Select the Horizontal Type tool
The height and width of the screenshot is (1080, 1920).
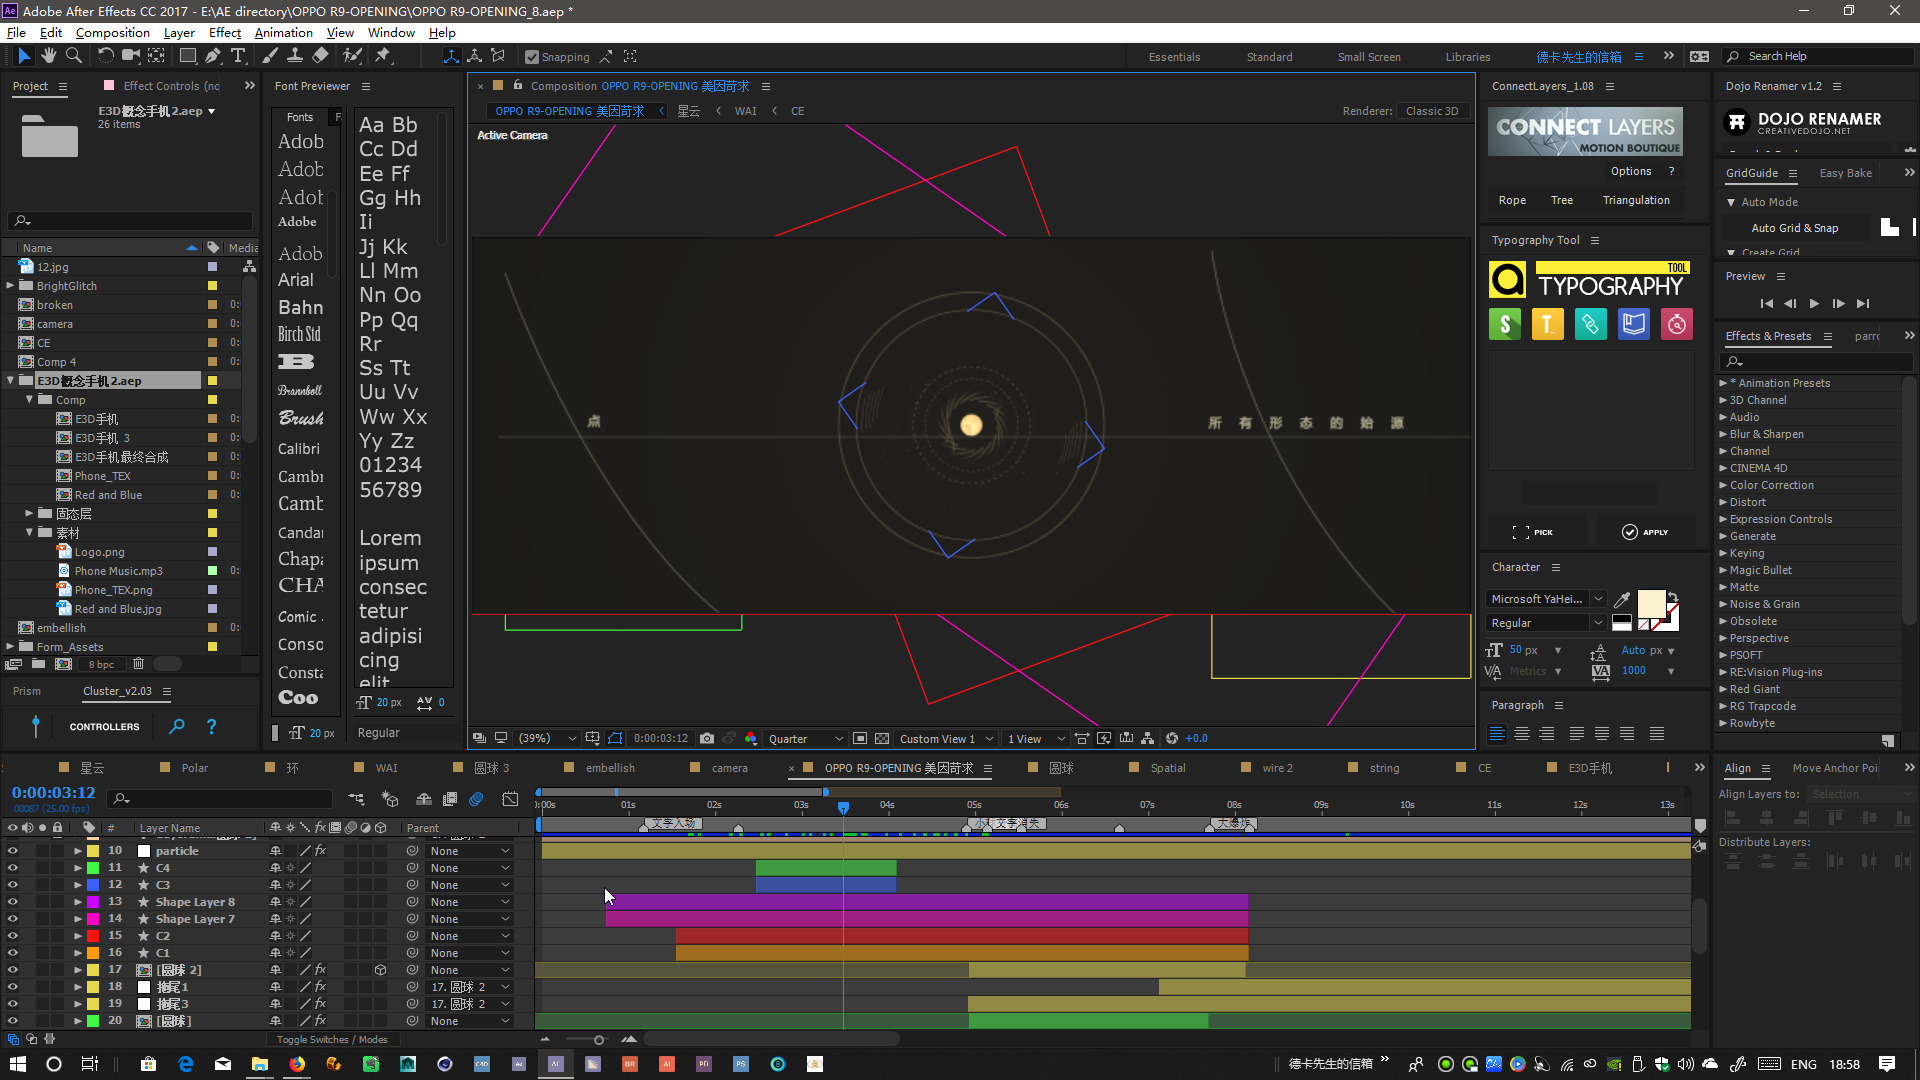point(237,56)
